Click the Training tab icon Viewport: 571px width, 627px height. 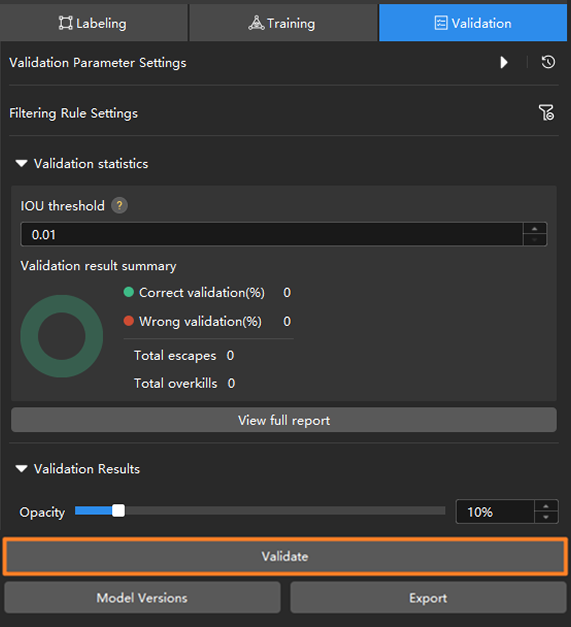256,23
